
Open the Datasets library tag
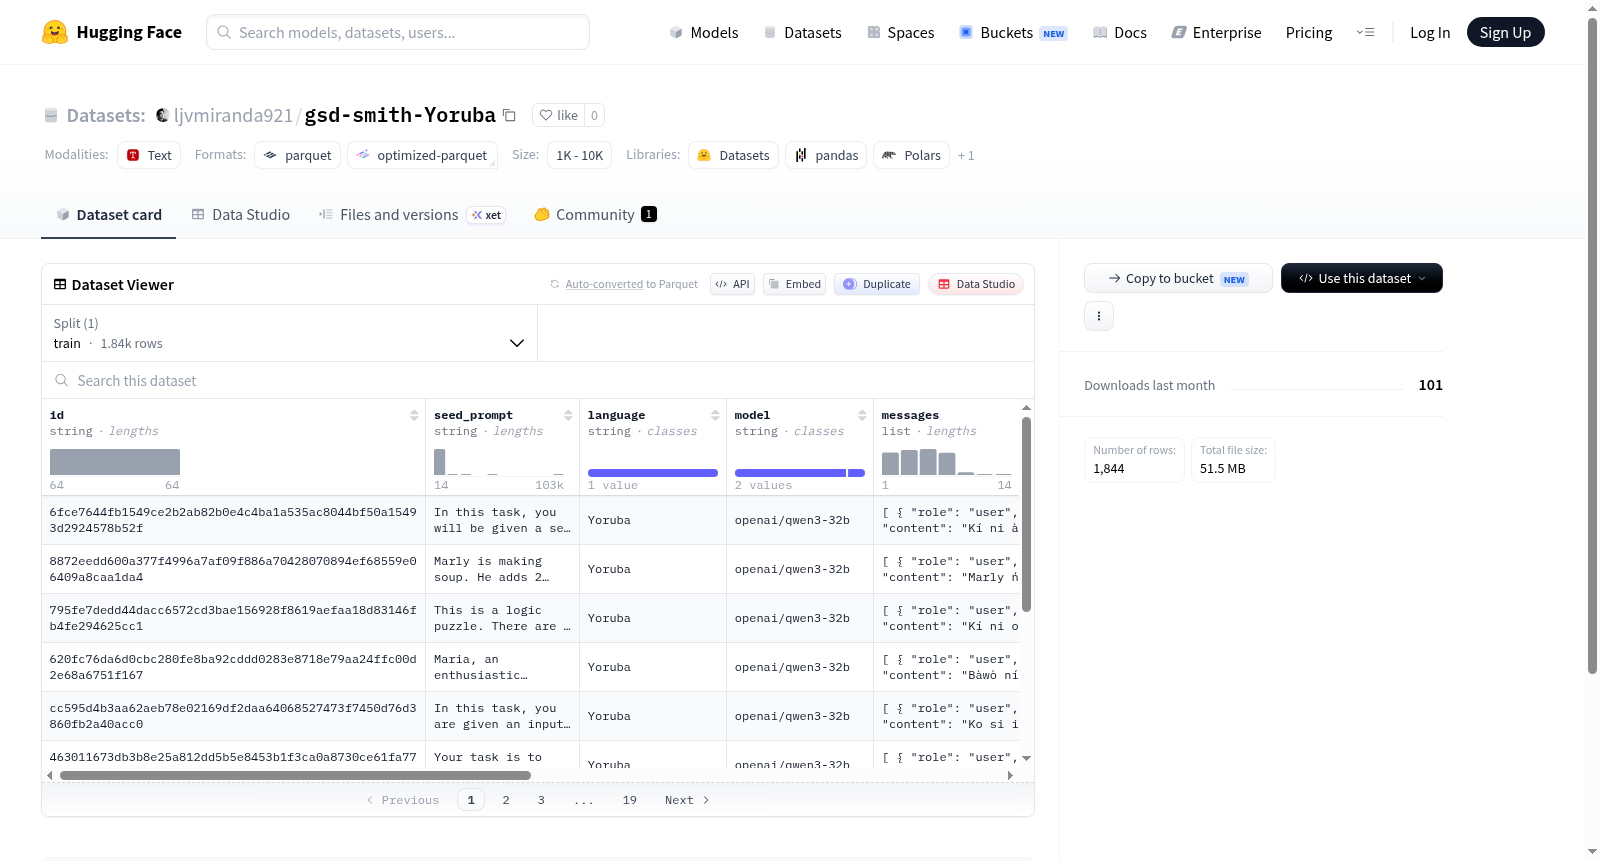(x=733, y=155)
